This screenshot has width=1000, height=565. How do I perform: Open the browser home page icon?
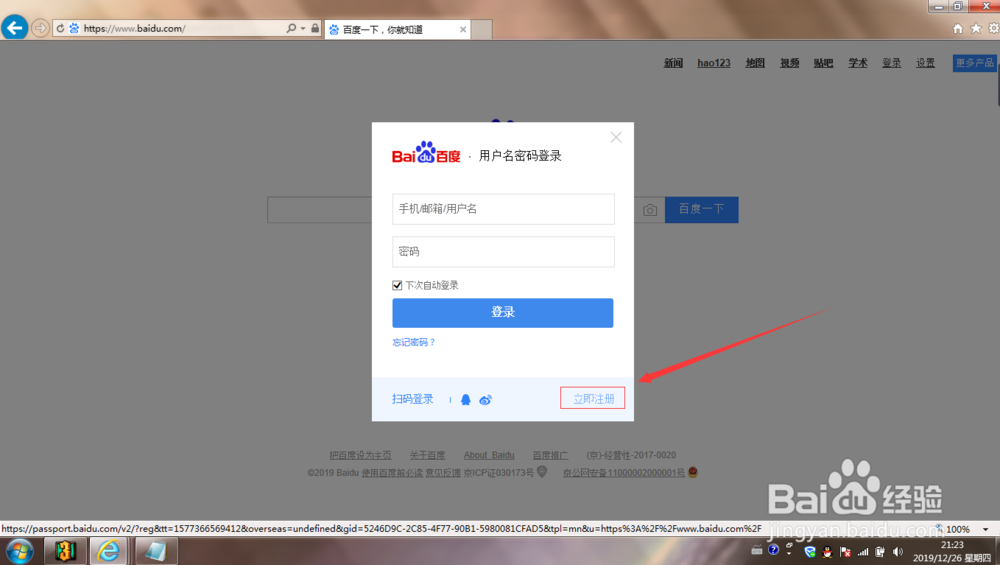pyautogui.click(x=958, y=29)
